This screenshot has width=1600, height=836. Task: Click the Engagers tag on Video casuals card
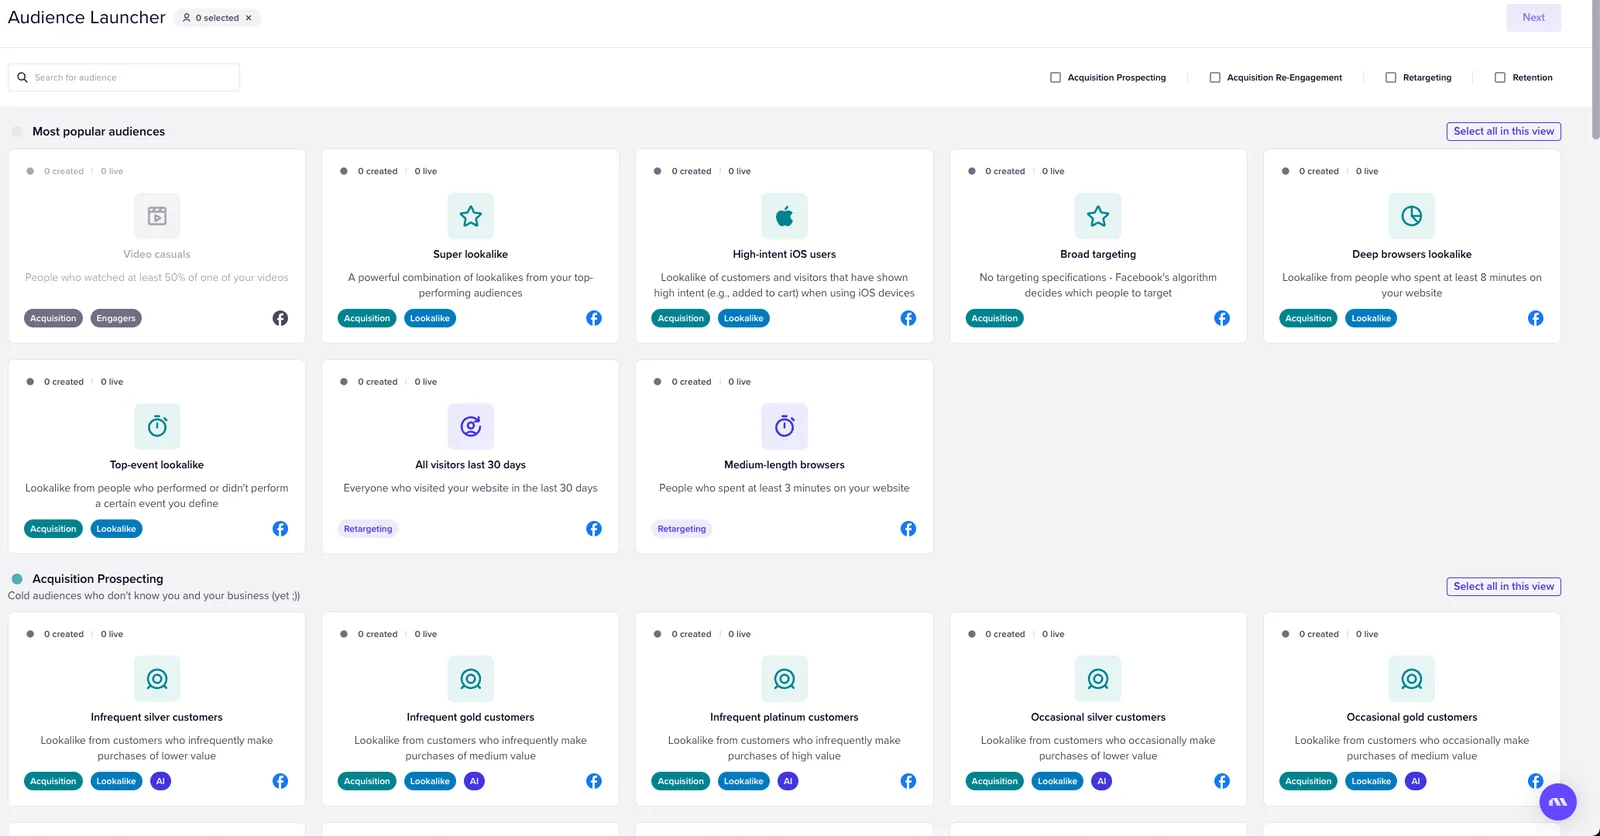click(116, 318)
